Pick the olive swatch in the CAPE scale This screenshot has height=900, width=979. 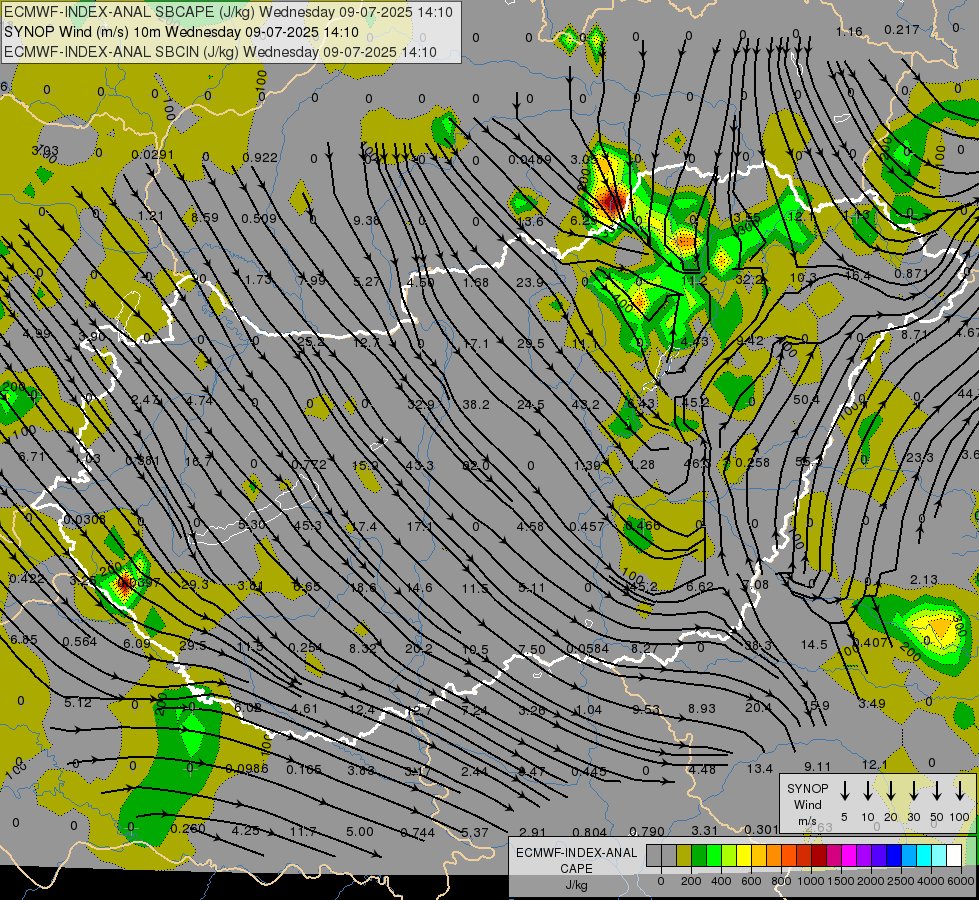(684, 855)
